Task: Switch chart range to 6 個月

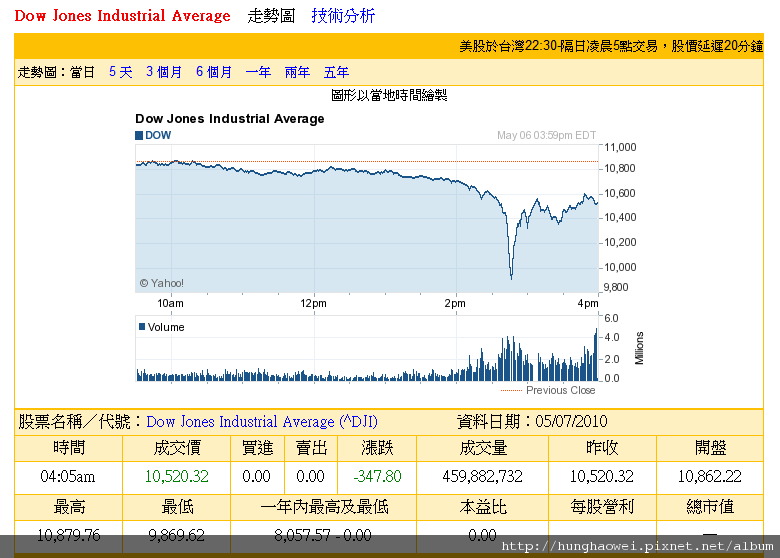Action: pyautogui.click(x=214, y=72)
